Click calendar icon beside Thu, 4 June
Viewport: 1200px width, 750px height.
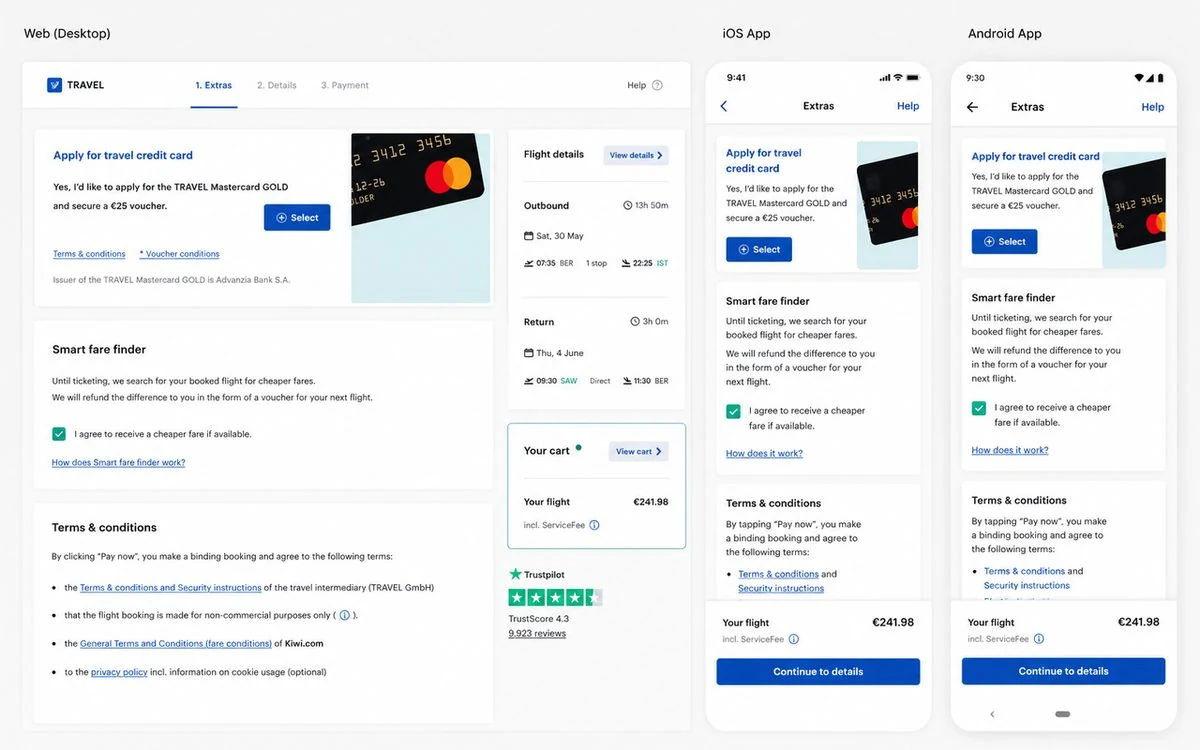[x=529, y=353]
